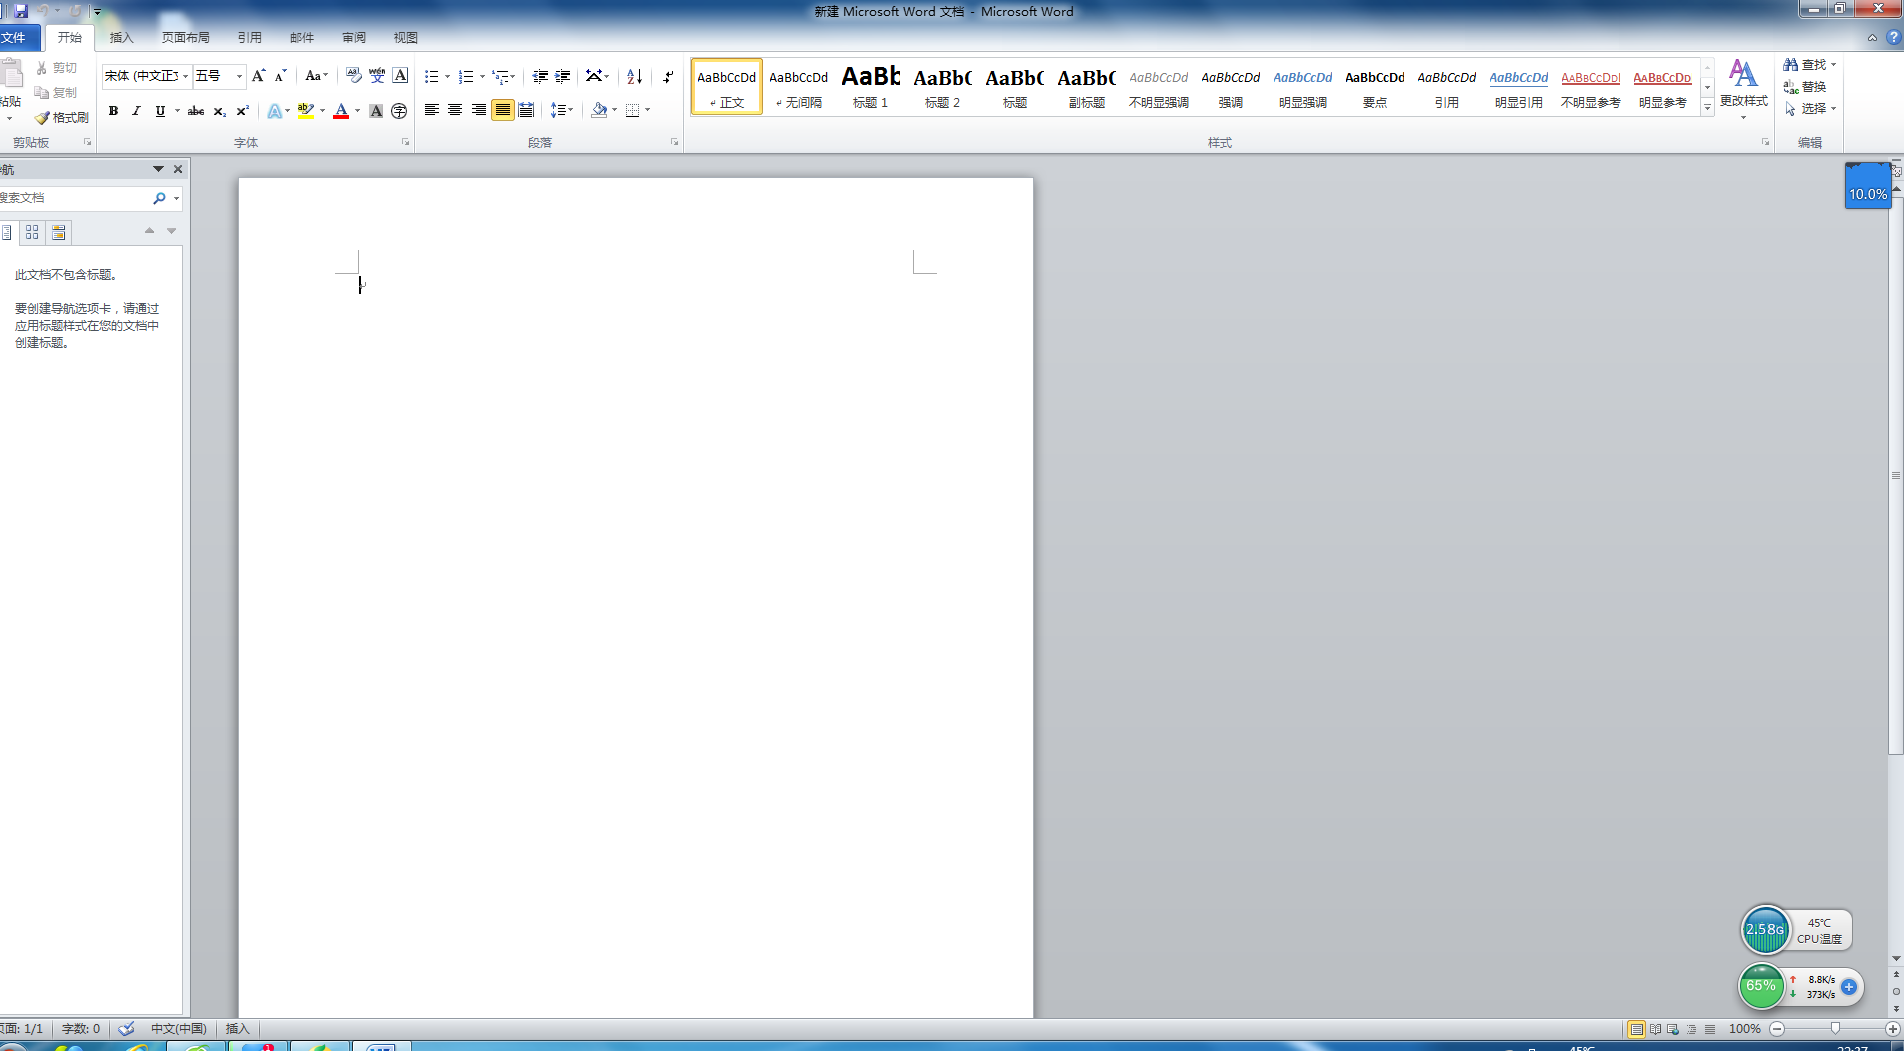The width and height of the screenshot is (1904, 1051).
Task: Toggle bold formatting
Action: pyautogui.click(x=113, y=111)
